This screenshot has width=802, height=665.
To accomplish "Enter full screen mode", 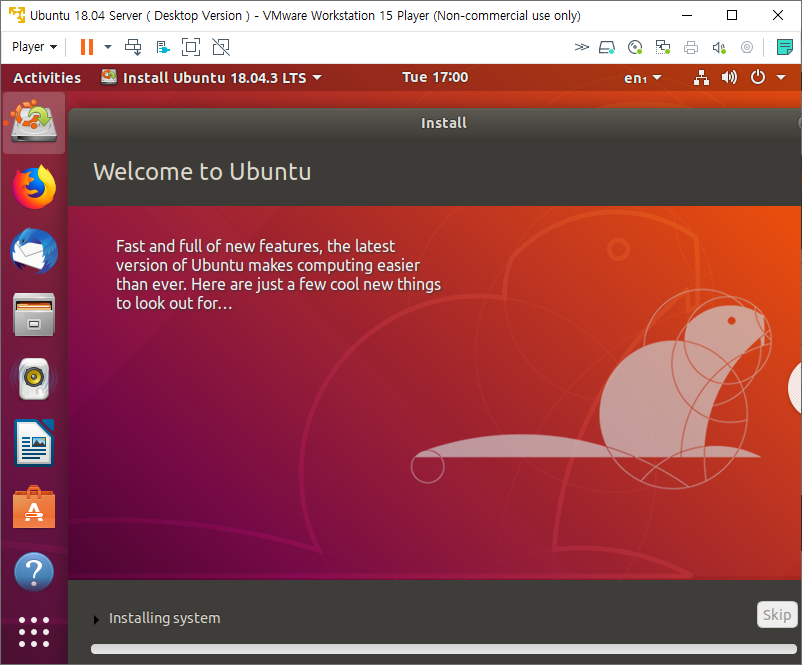I will (191, 47).
